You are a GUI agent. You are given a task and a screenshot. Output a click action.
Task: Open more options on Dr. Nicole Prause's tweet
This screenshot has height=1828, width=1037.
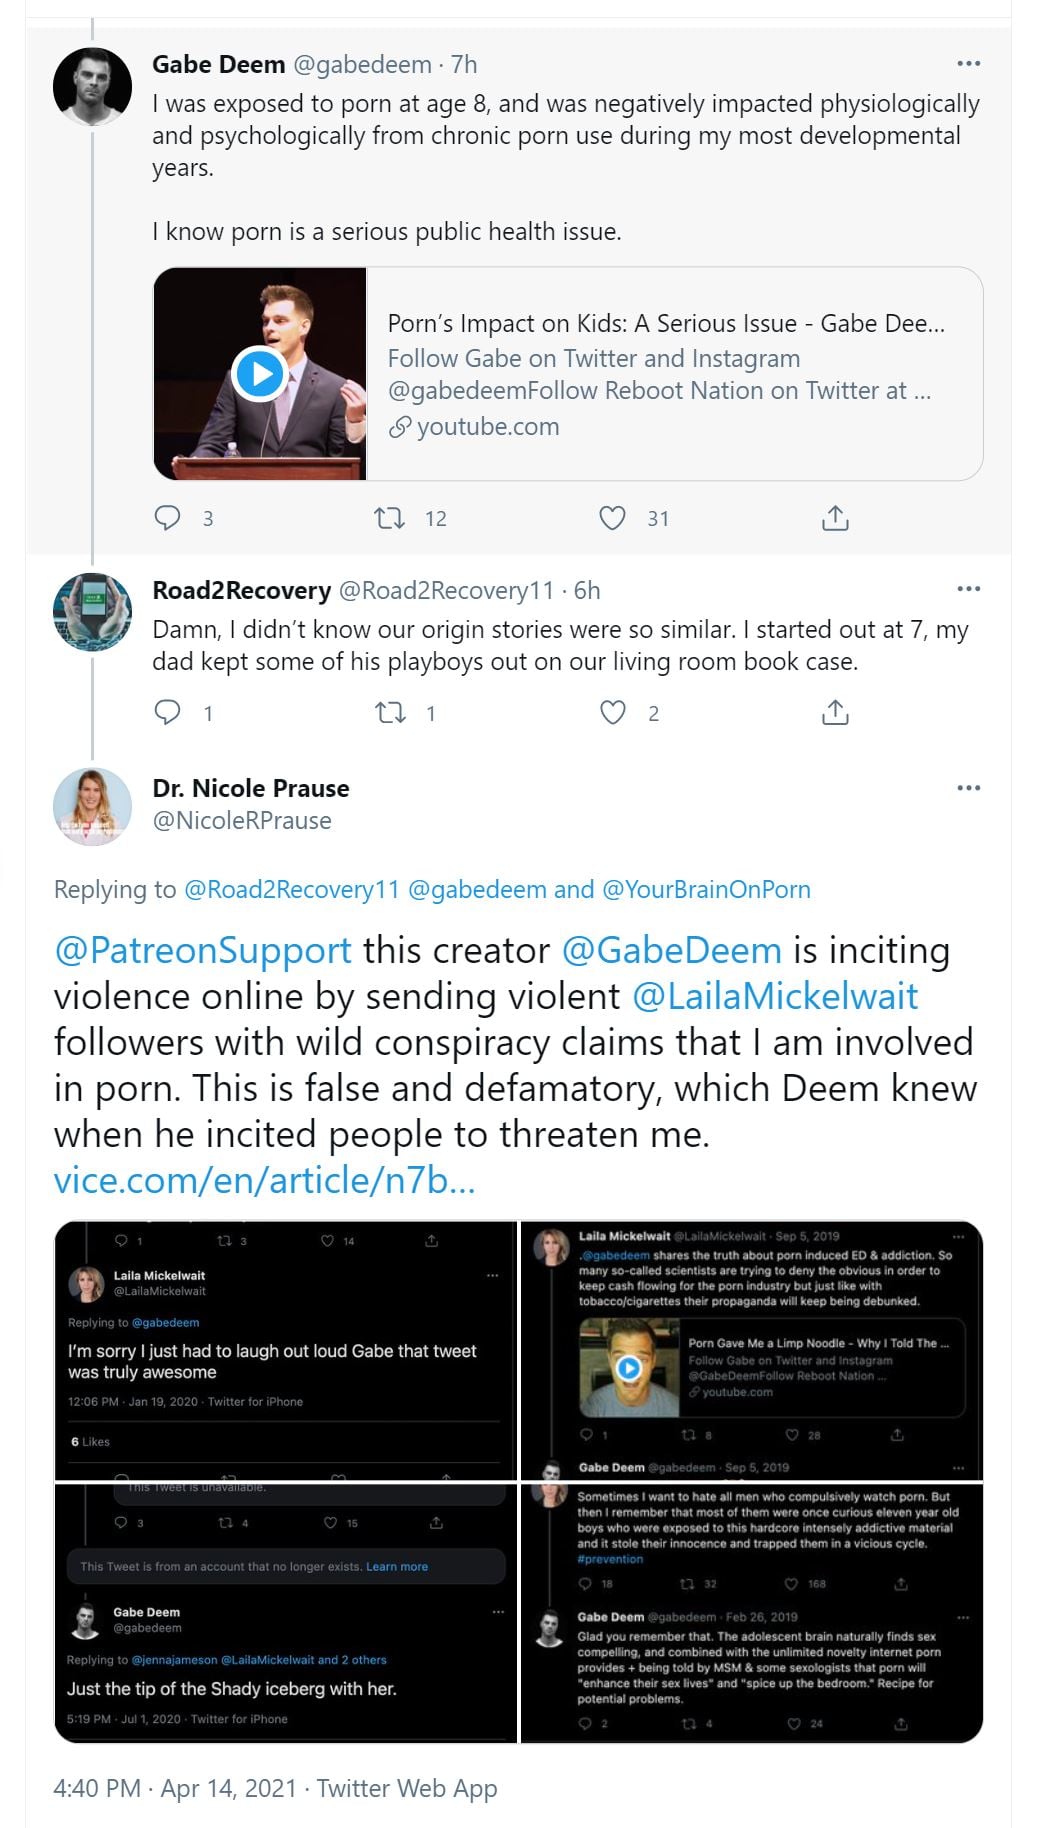pos(968,788)
